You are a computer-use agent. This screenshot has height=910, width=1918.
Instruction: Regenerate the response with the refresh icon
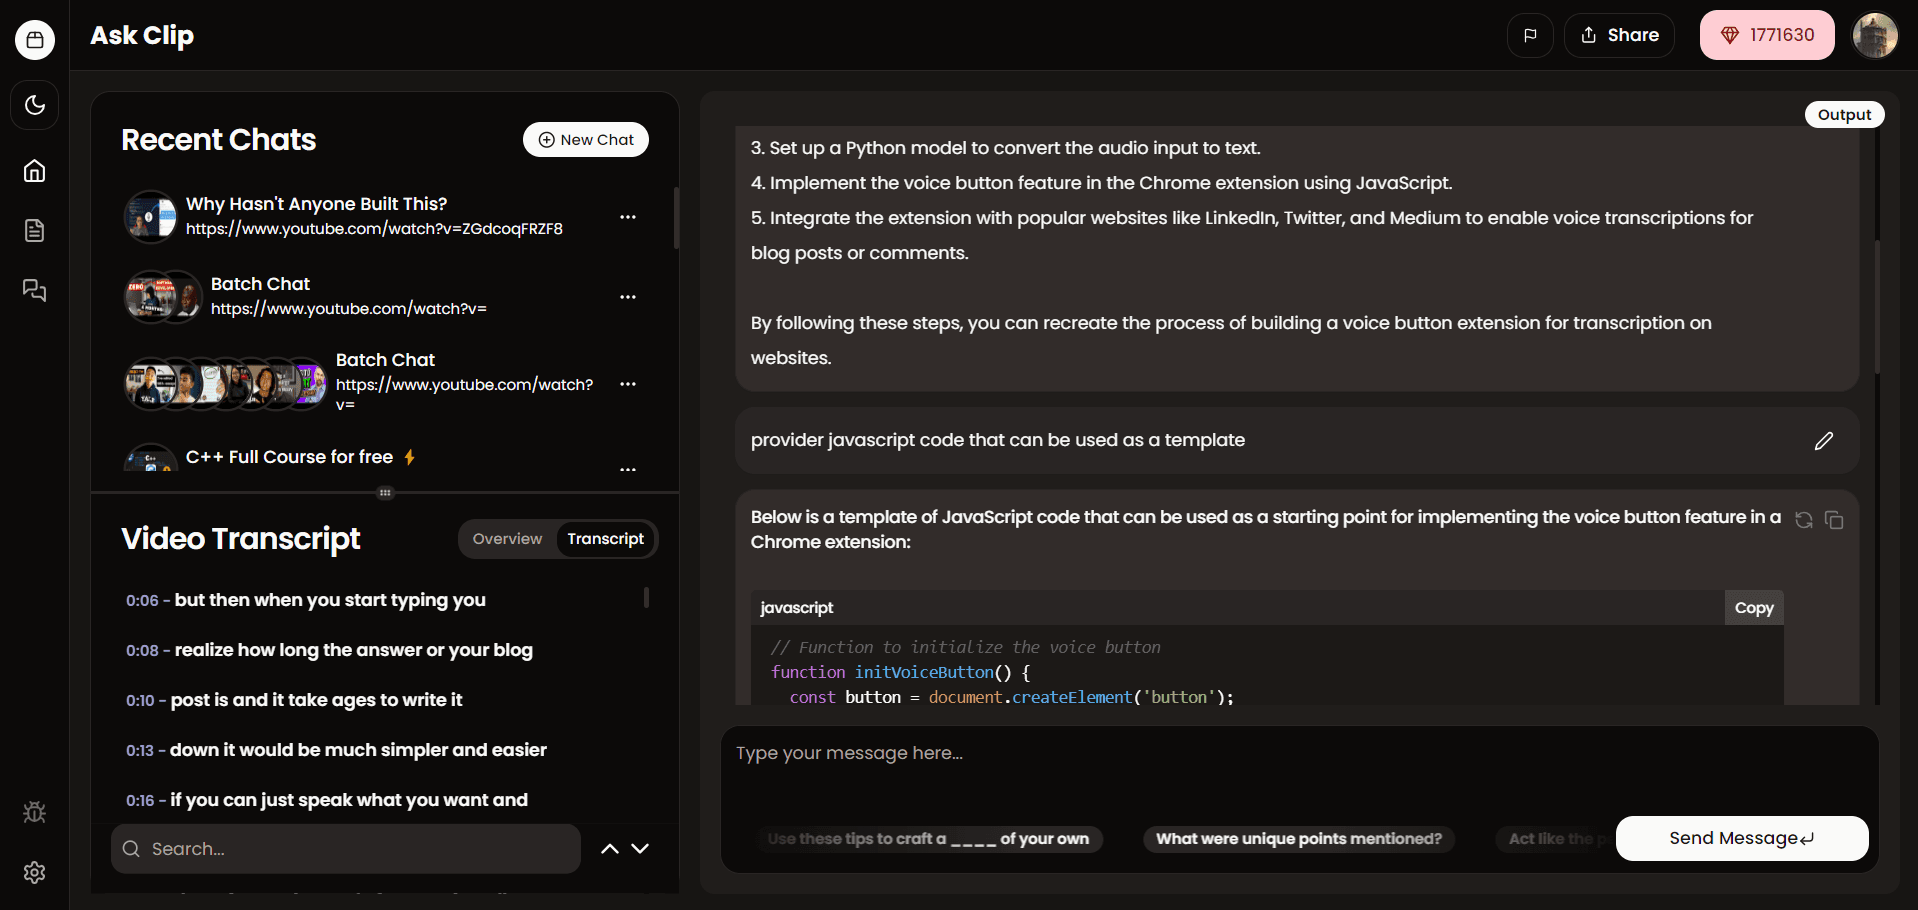point(1803,520)
